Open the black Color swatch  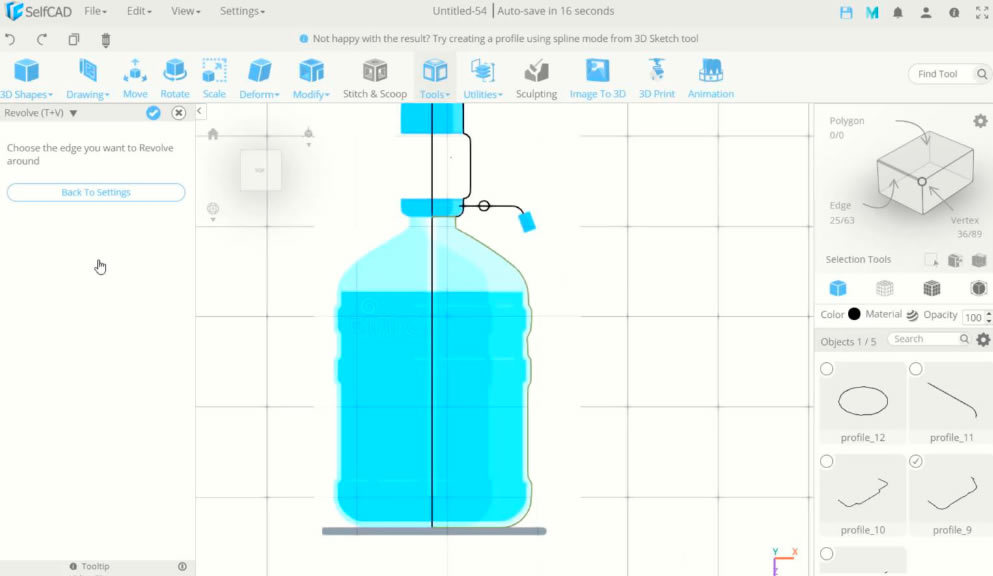click(854, 314)
